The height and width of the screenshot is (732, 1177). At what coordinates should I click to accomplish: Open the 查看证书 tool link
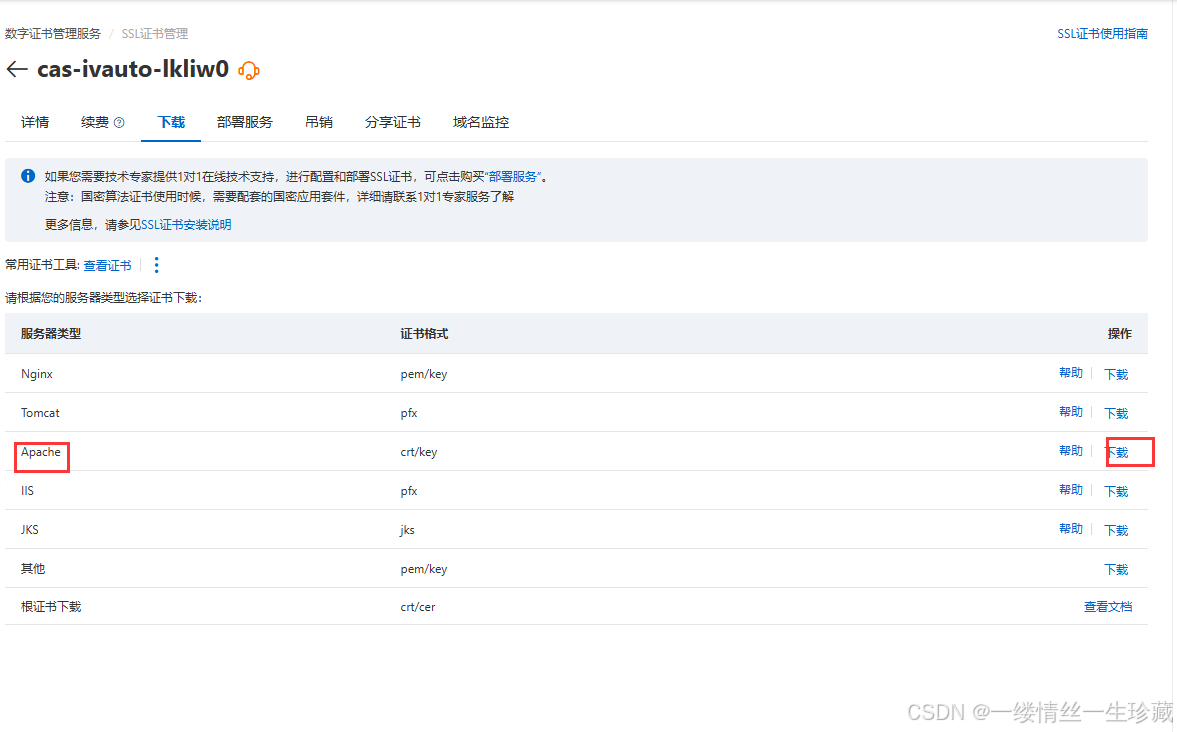click(107, 265)
